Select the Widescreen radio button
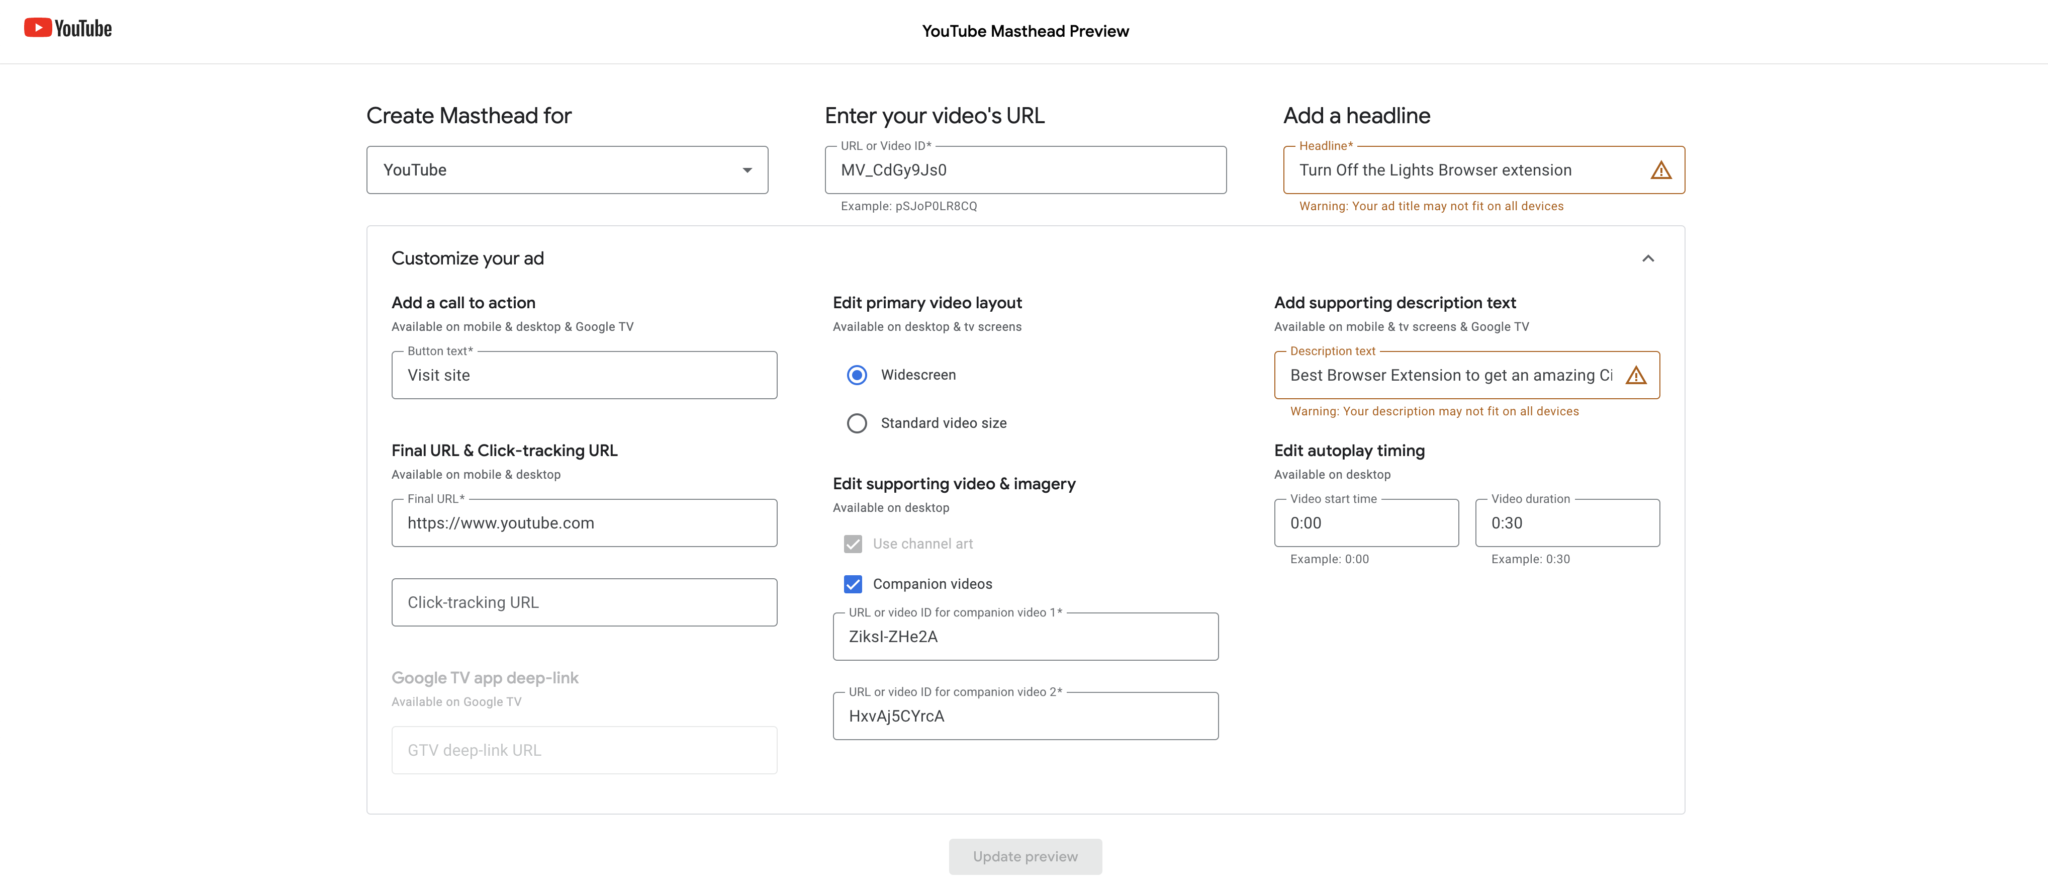 tap(857, 375)
